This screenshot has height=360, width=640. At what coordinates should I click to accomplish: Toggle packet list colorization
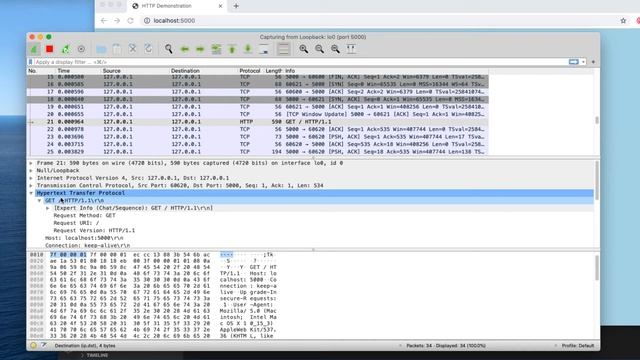pos(283,49)
